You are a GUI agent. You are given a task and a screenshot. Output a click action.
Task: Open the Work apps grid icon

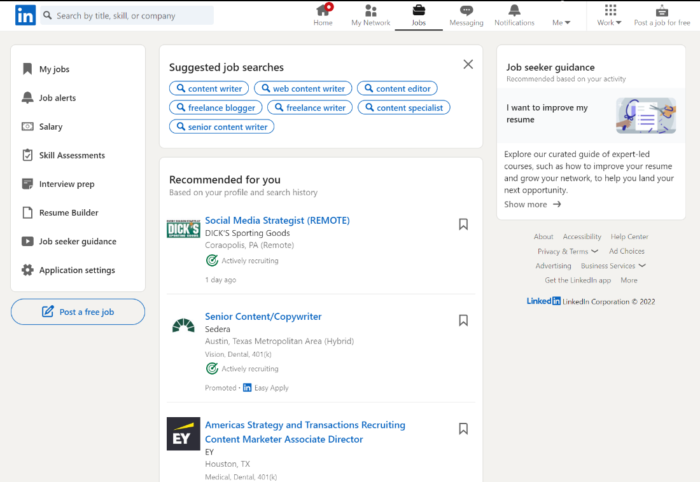click(x=610, y=10)
